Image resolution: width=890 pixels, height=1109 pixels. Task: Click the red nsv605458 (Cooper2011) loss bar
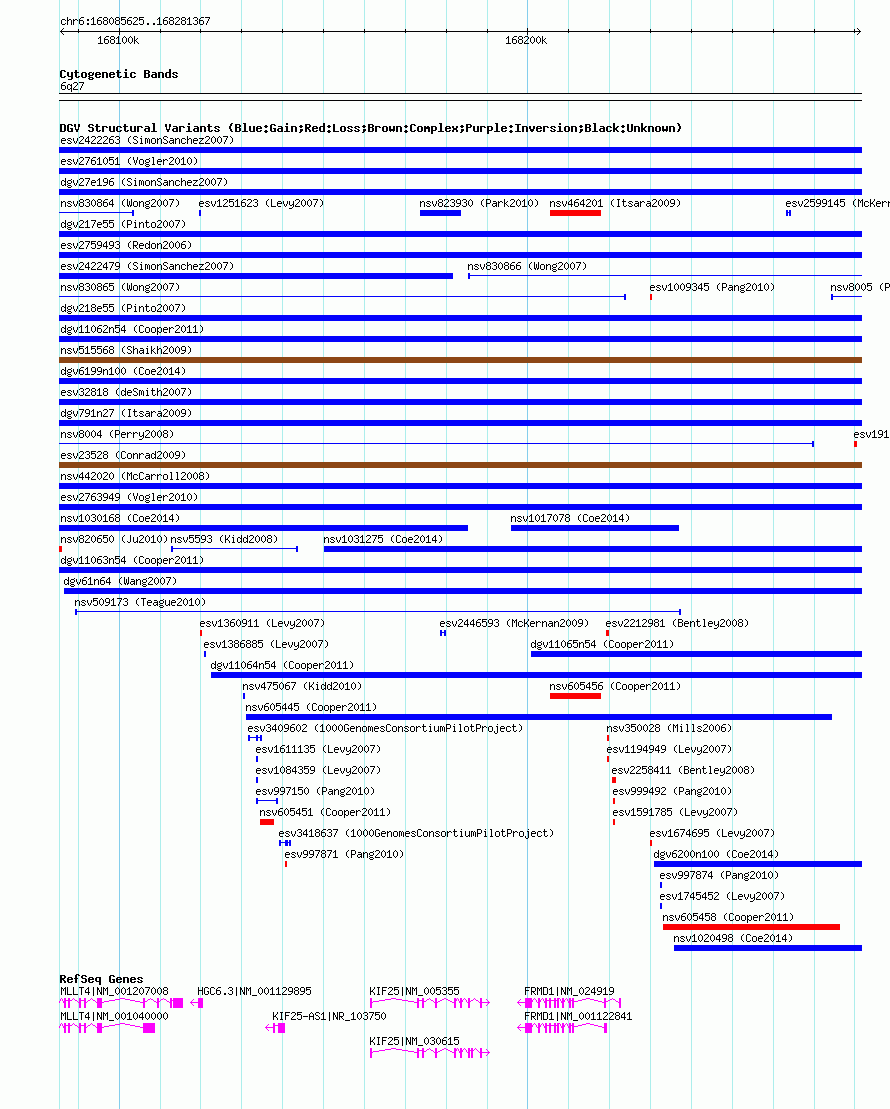751,927
